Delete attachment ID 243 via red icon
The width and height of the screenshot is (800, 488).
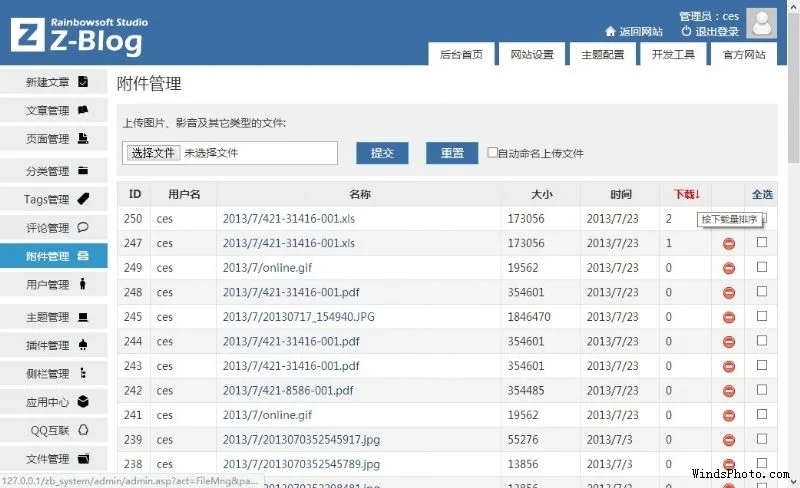point(729,366)
